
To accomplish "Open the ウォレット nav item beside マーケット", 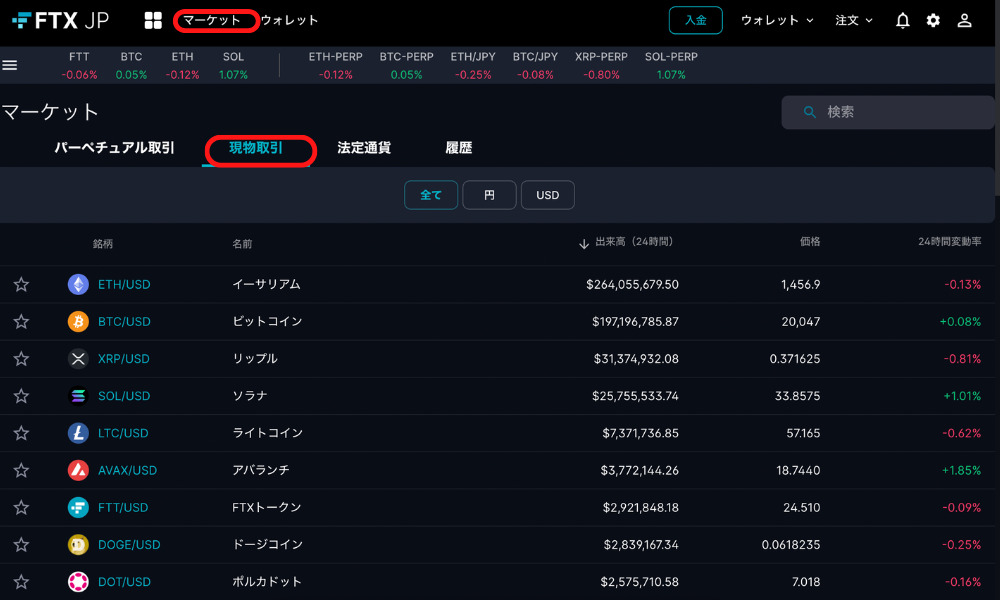I will point(290,20).
